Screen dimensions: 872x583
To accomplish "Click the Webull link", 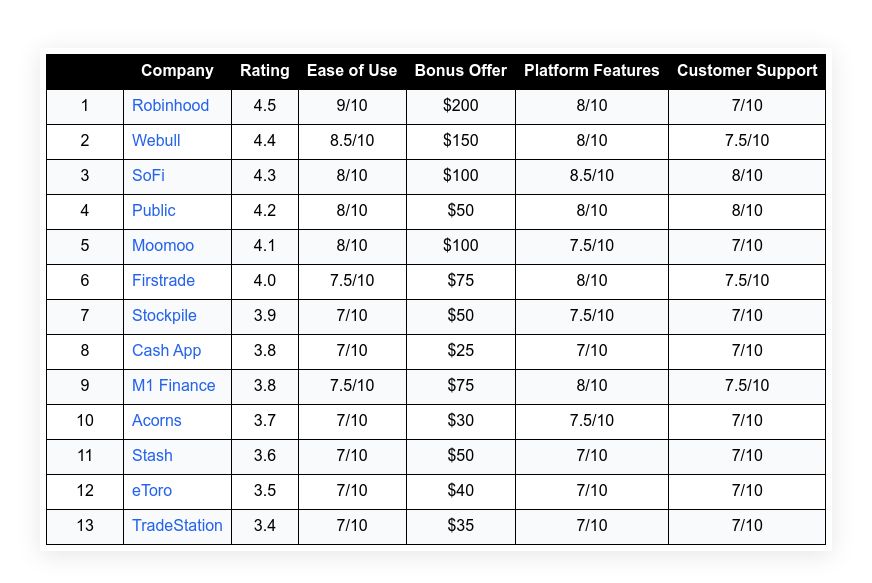I will pyautogui.click(x=156, y=141).
